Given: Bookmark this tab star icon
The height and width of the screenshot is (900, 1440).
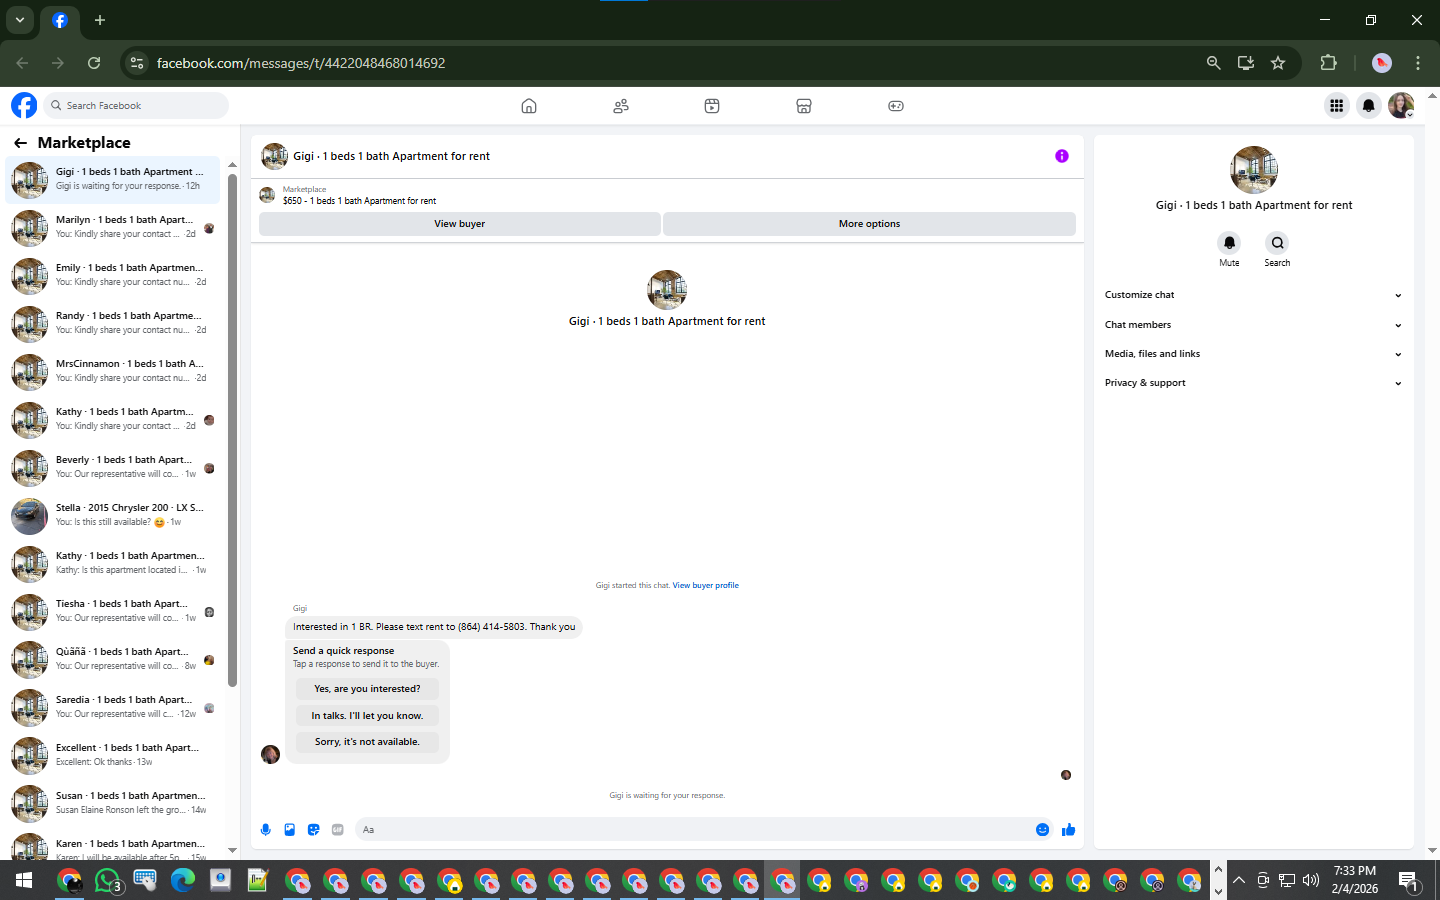Looking at the screenshot, I should coord(1278,63).
